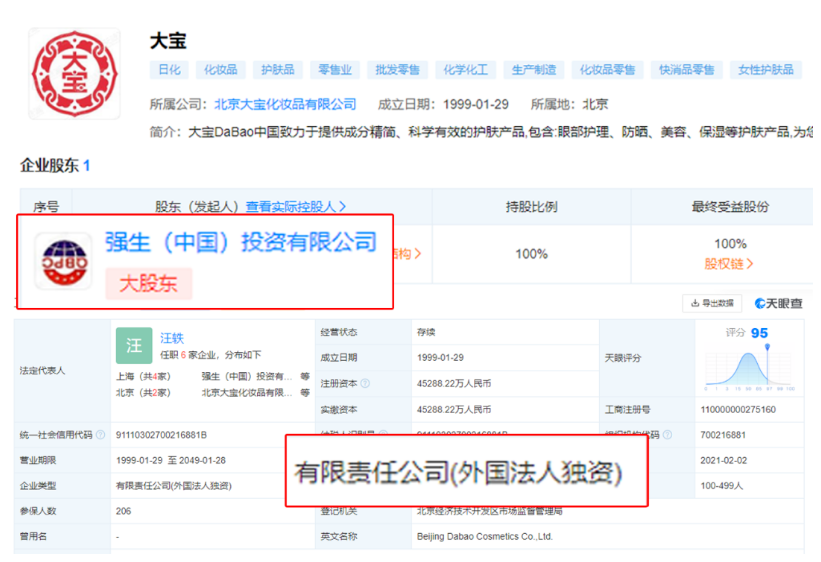
Task: Click 上海（共4家） region entry
Action: pos(143,376)
